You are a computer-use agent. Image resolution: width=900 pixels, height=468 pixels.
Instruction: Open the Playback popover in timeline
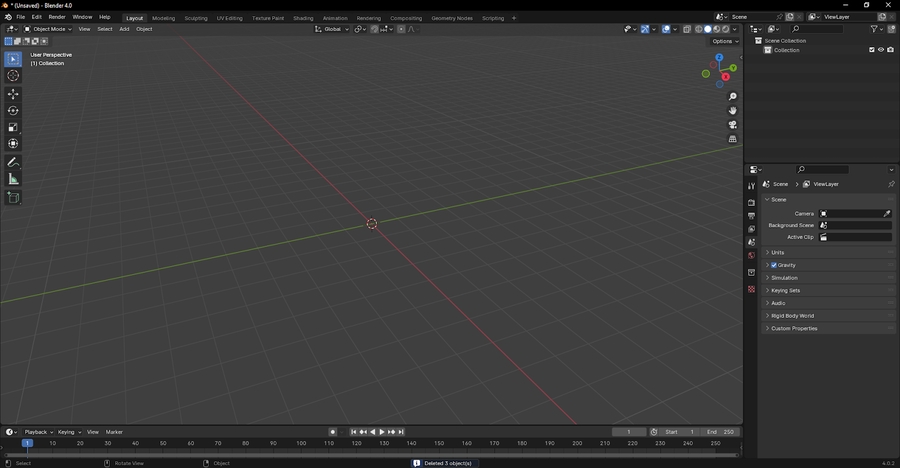coord(37,432)
